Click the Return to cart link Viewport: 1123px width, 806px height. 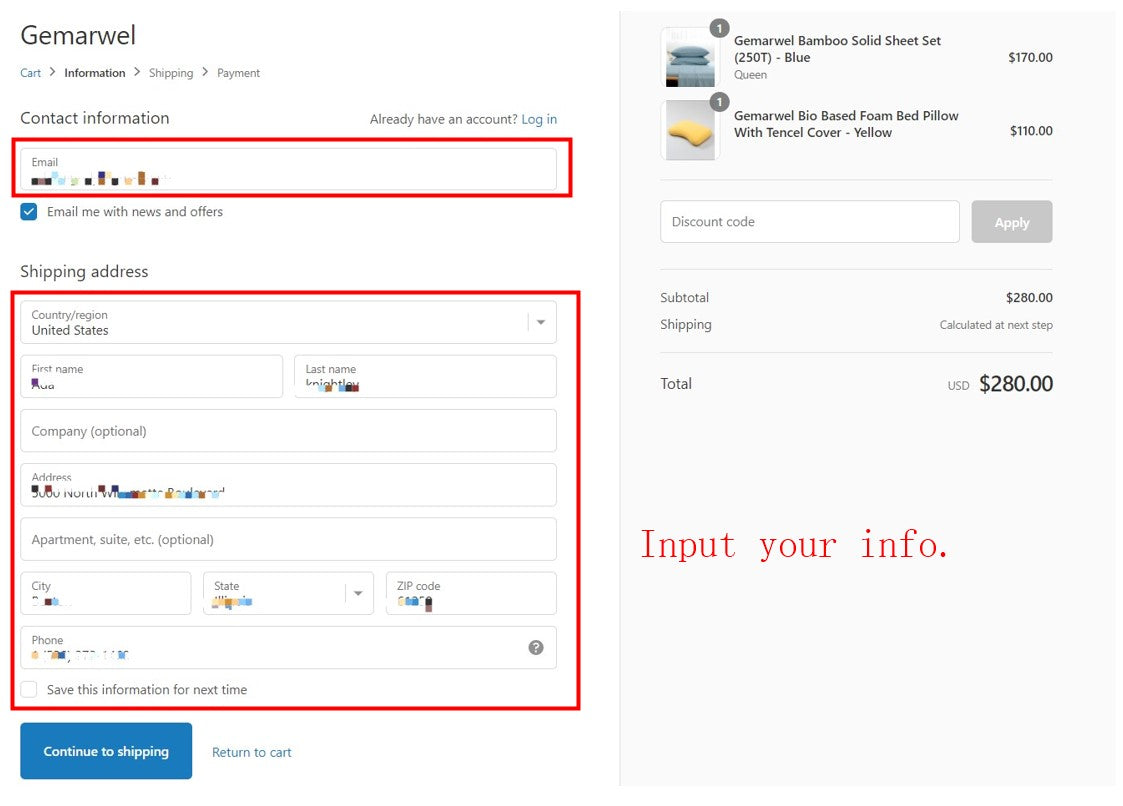(x=252, y=753)
